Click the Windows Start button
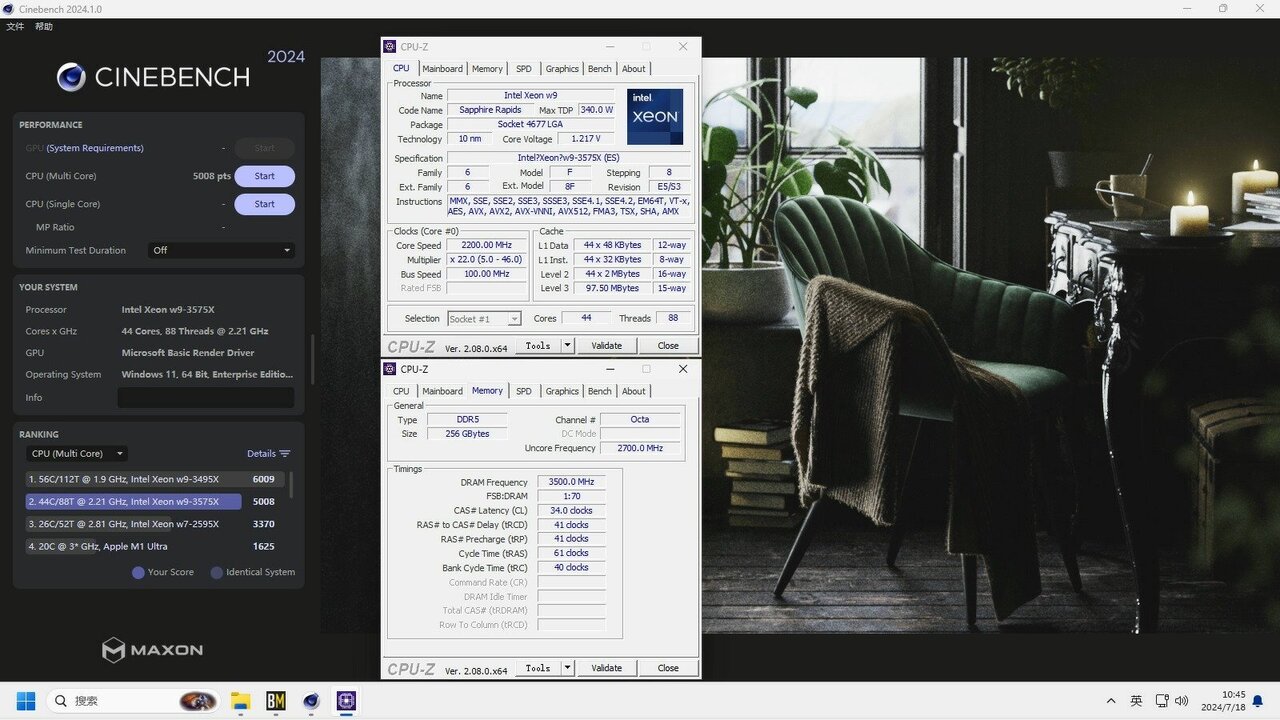 26,701
